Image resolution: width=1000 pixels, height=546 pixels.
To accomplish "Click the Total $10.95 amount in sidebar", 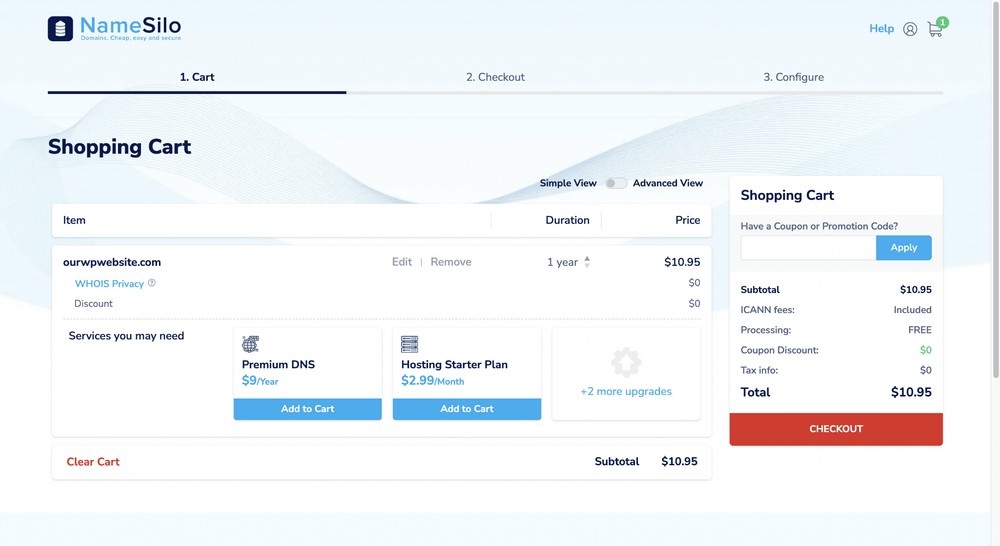I will coord(911,392).
